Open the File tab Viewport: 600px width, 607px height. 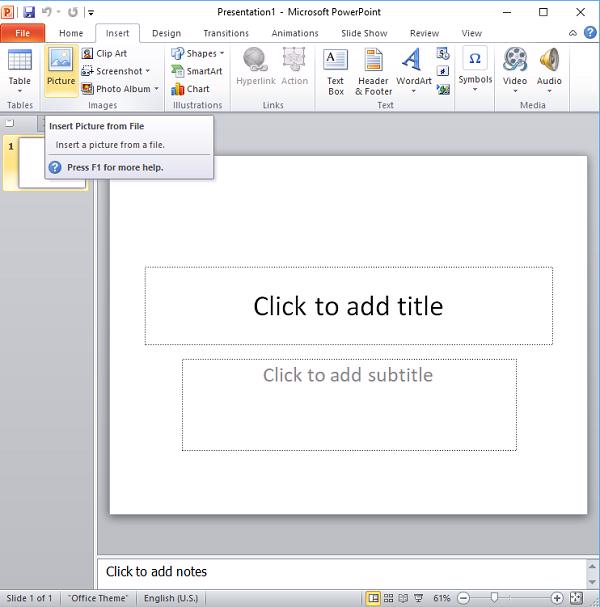pyautogui.click(x=22, y=33)
